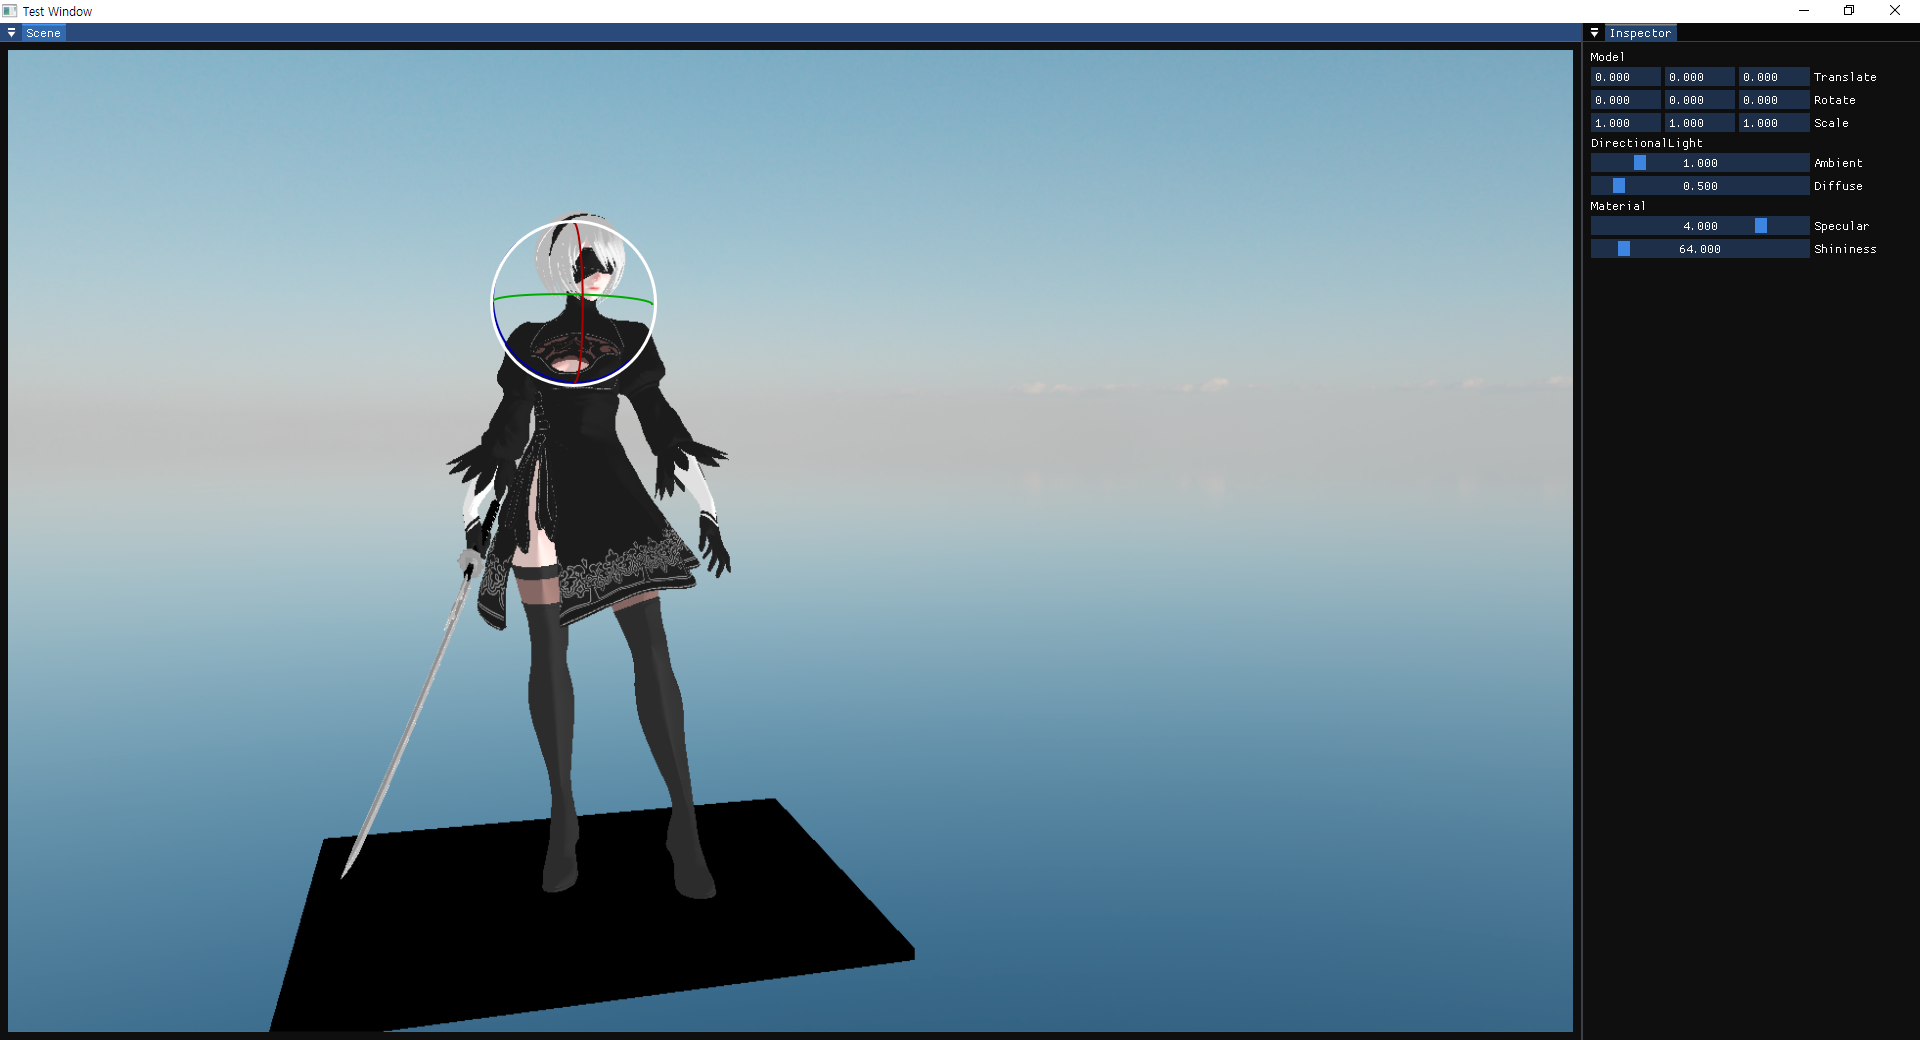Select the Scene tab
The image size is (1920, 1040).
tap(43, 33)
